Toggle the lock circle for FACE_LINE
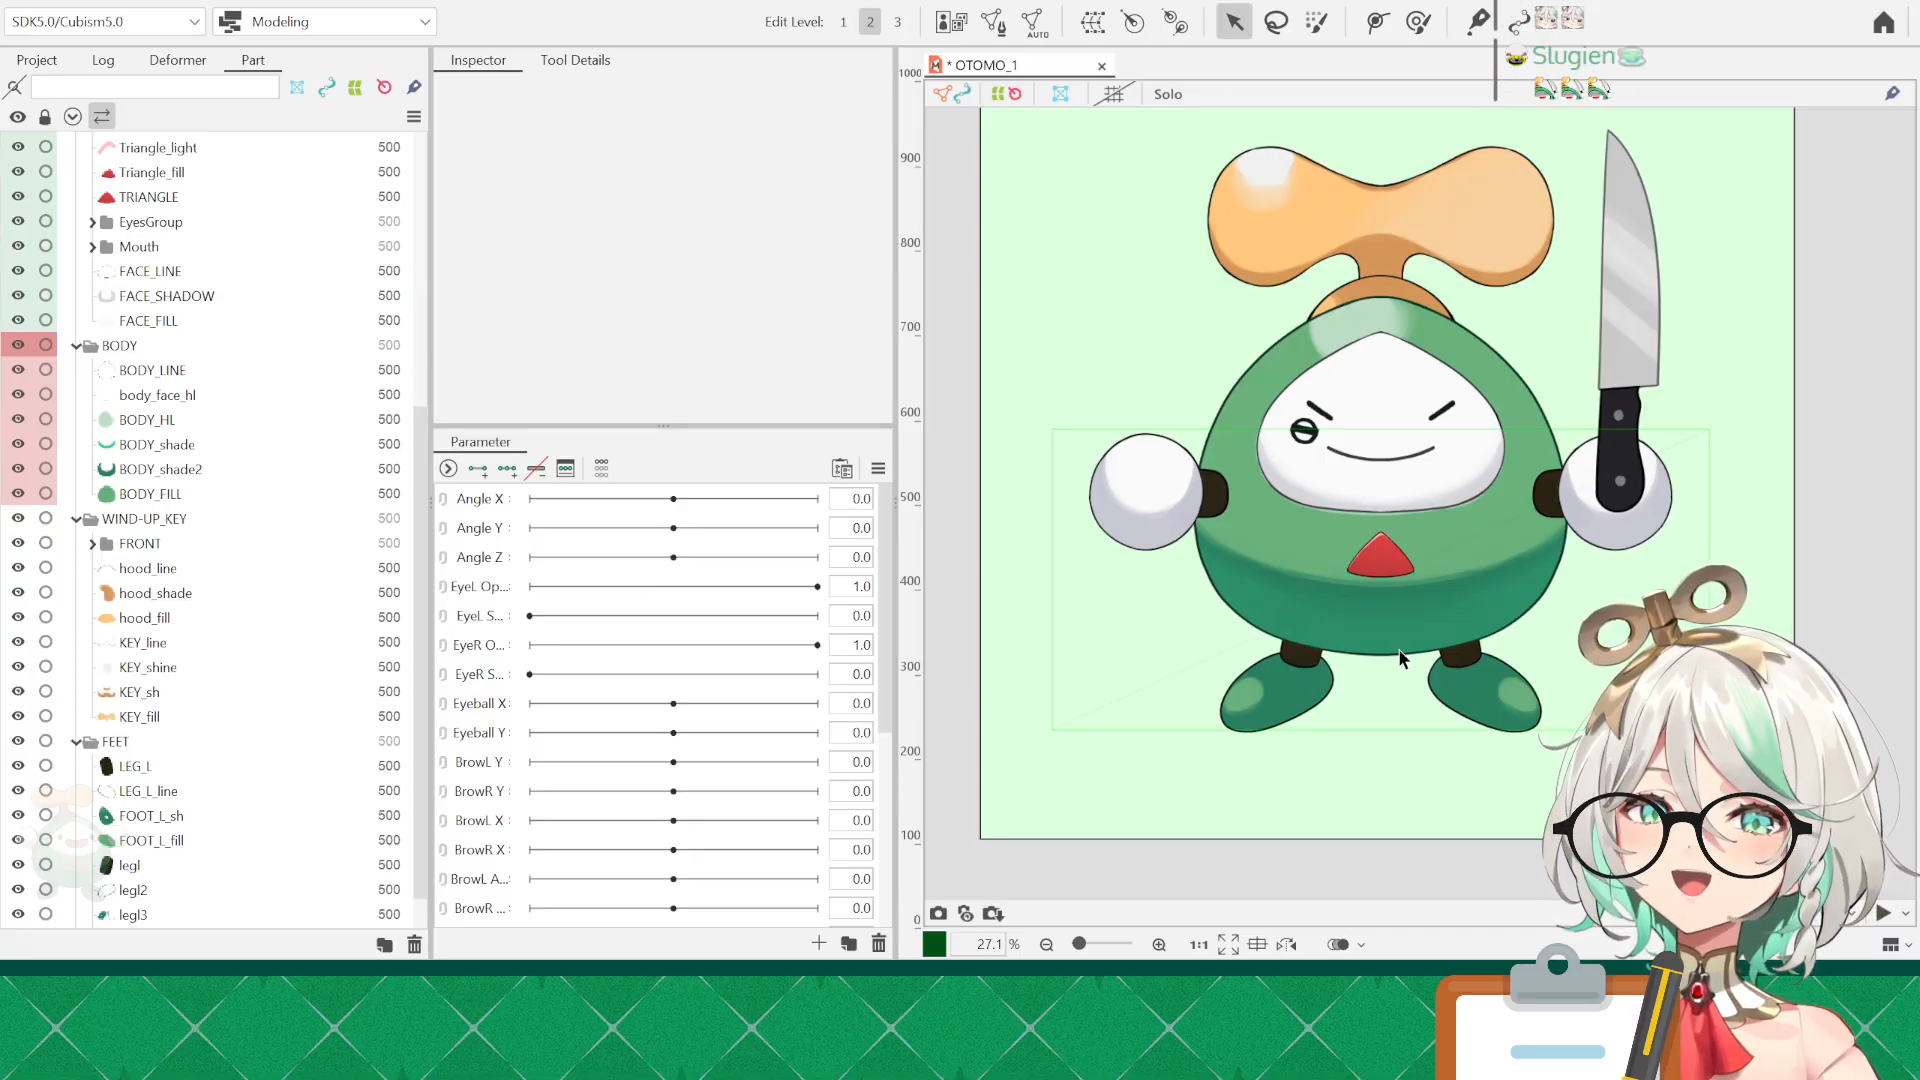The width and height of the screenshot is (1920, 1080). [46, 271]
